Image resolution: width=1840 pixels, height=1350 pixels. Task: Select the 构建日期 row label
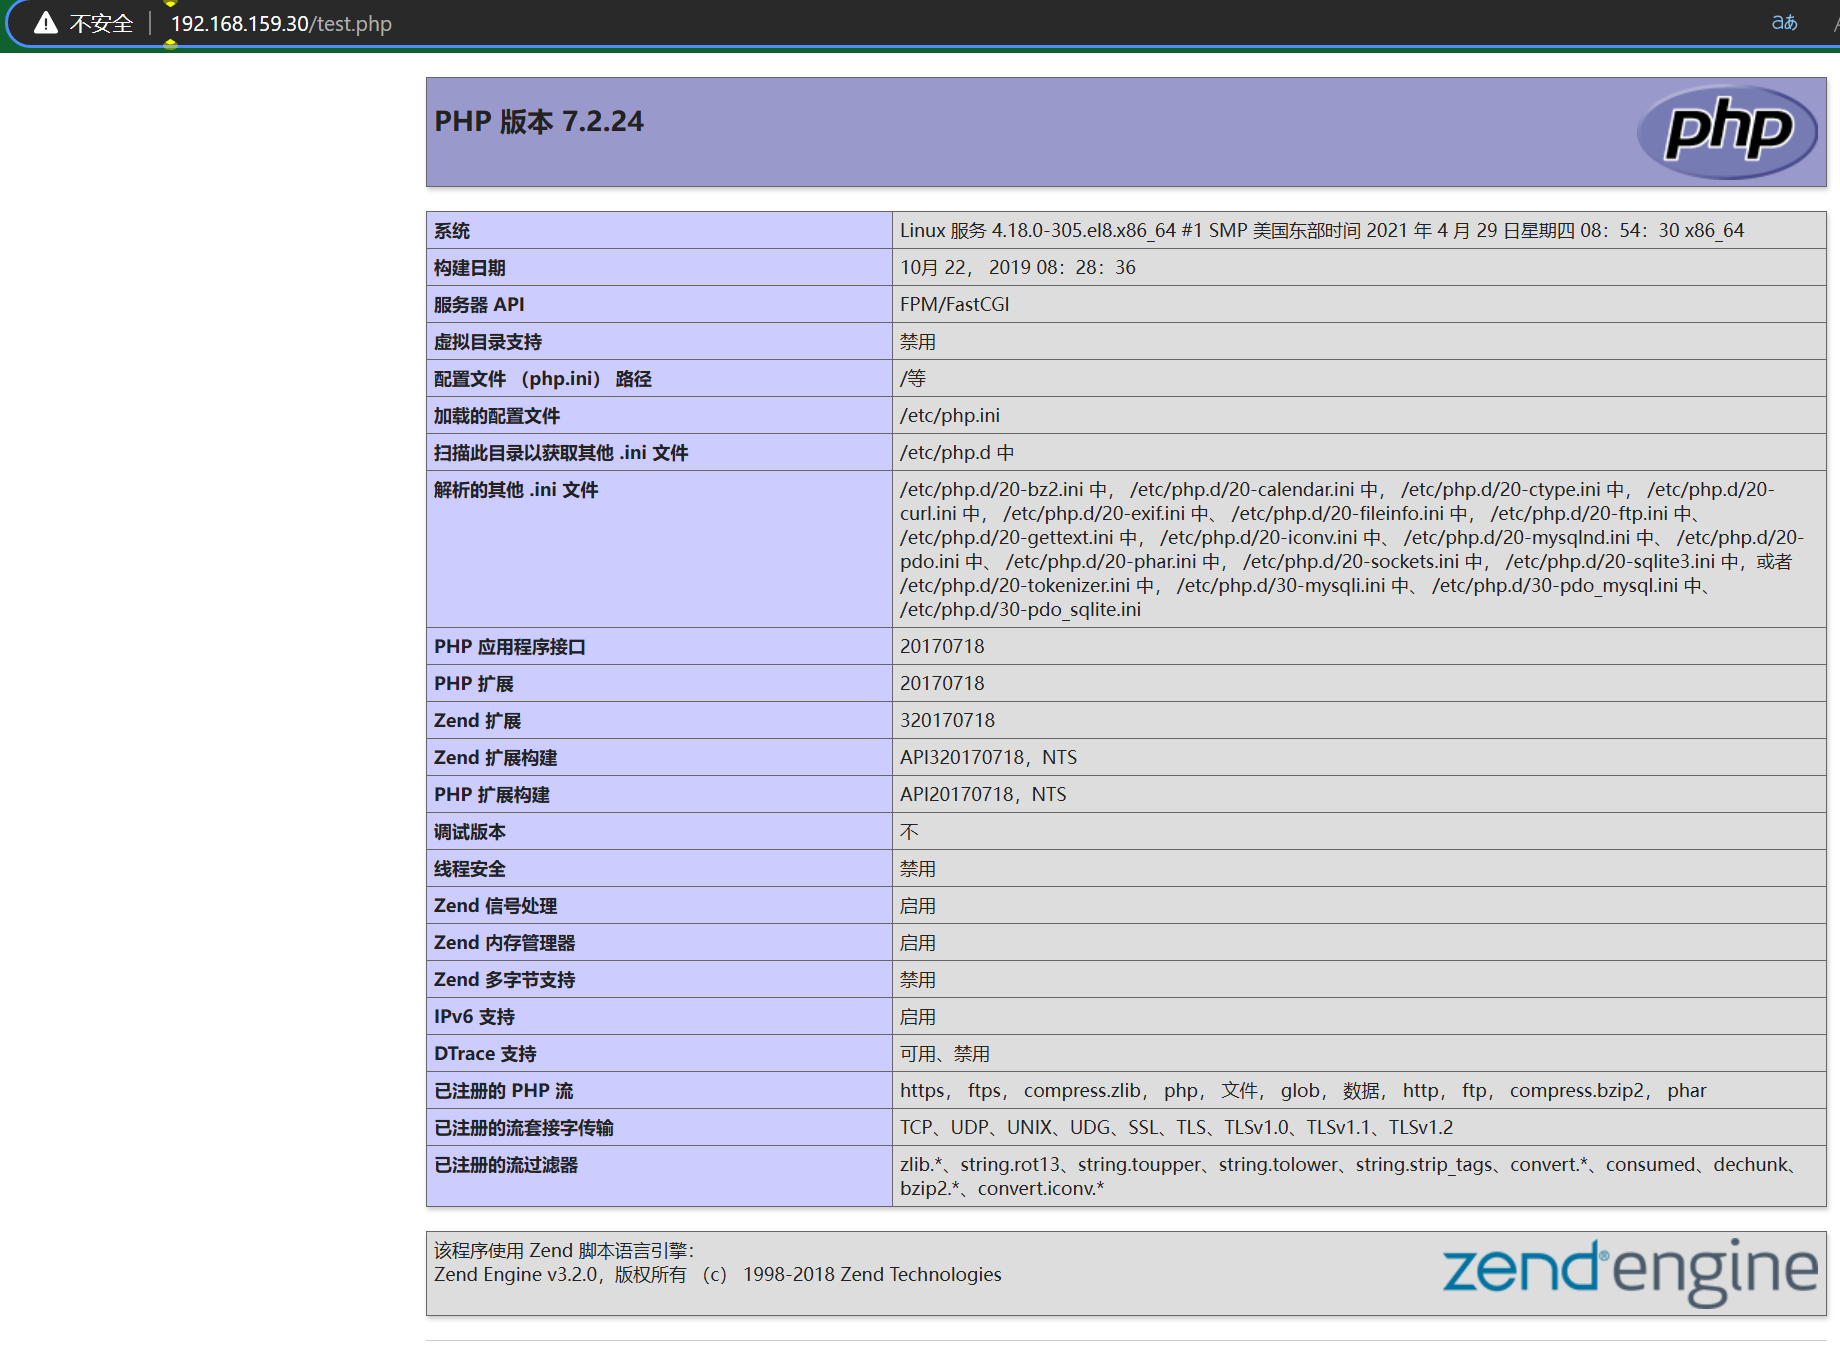470,267
